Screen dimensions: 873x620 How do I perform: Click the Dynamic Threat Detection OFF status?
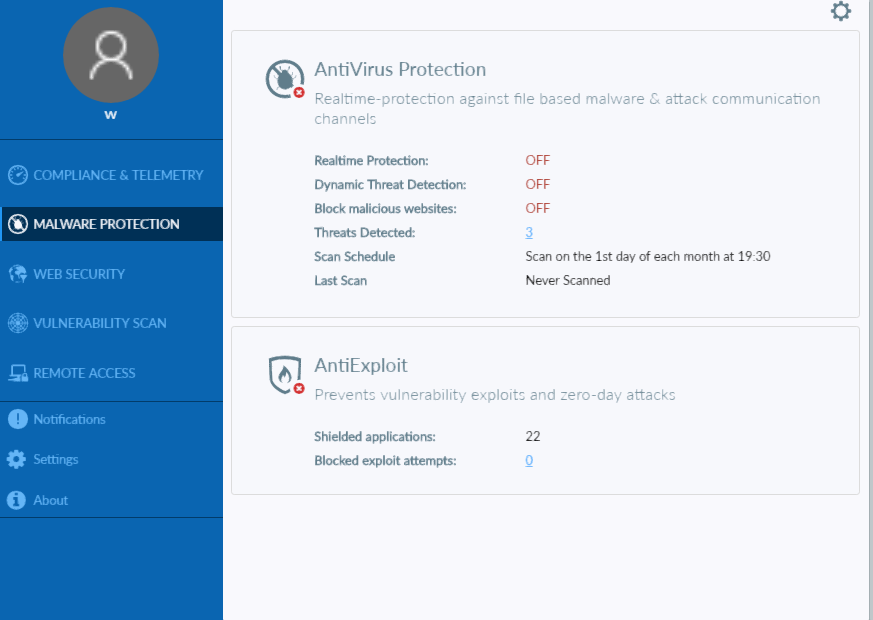point(538,184)
